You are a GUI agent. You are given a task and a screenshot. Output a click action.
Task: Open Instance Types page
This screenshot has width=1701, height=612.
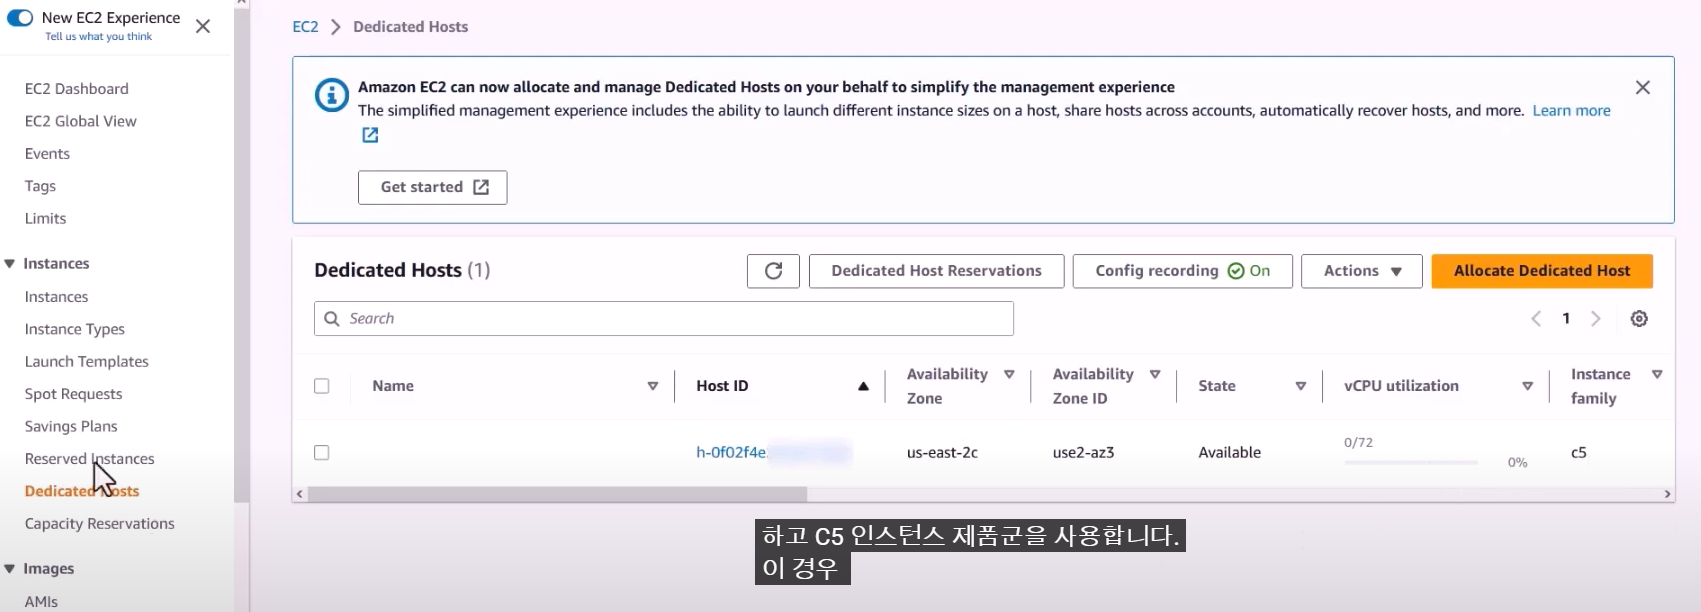(x=75, y=329)
